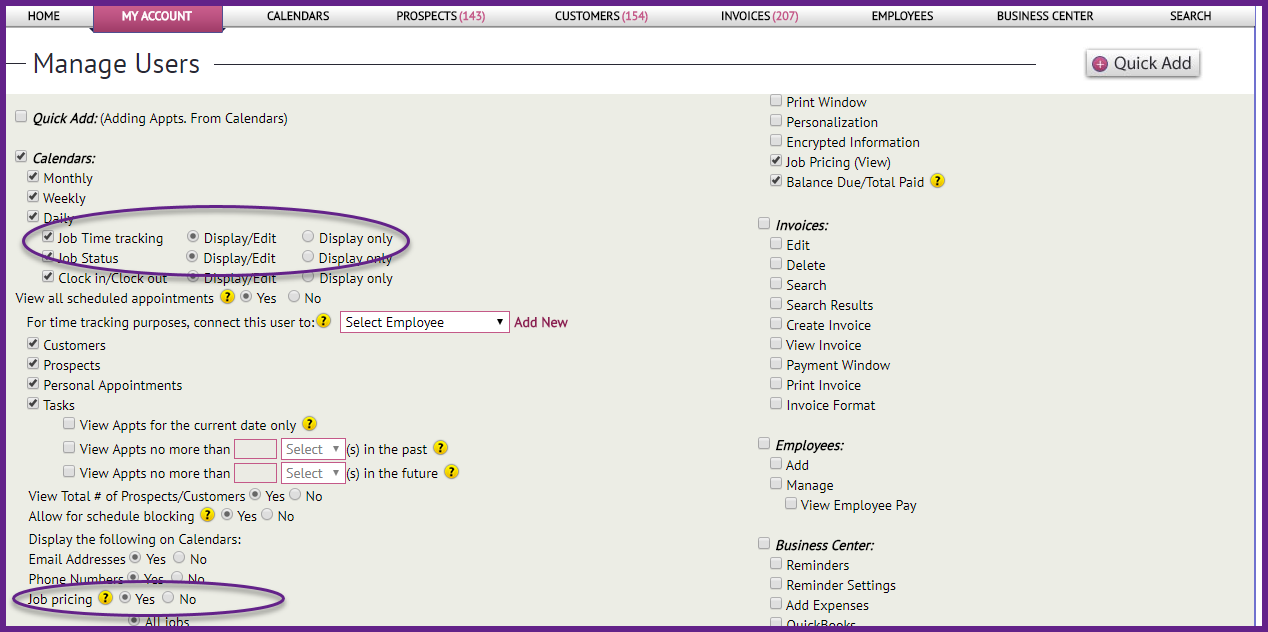Uncheck the Prospects checkbox
1268x632 pixels.
[x=33, y=364]
